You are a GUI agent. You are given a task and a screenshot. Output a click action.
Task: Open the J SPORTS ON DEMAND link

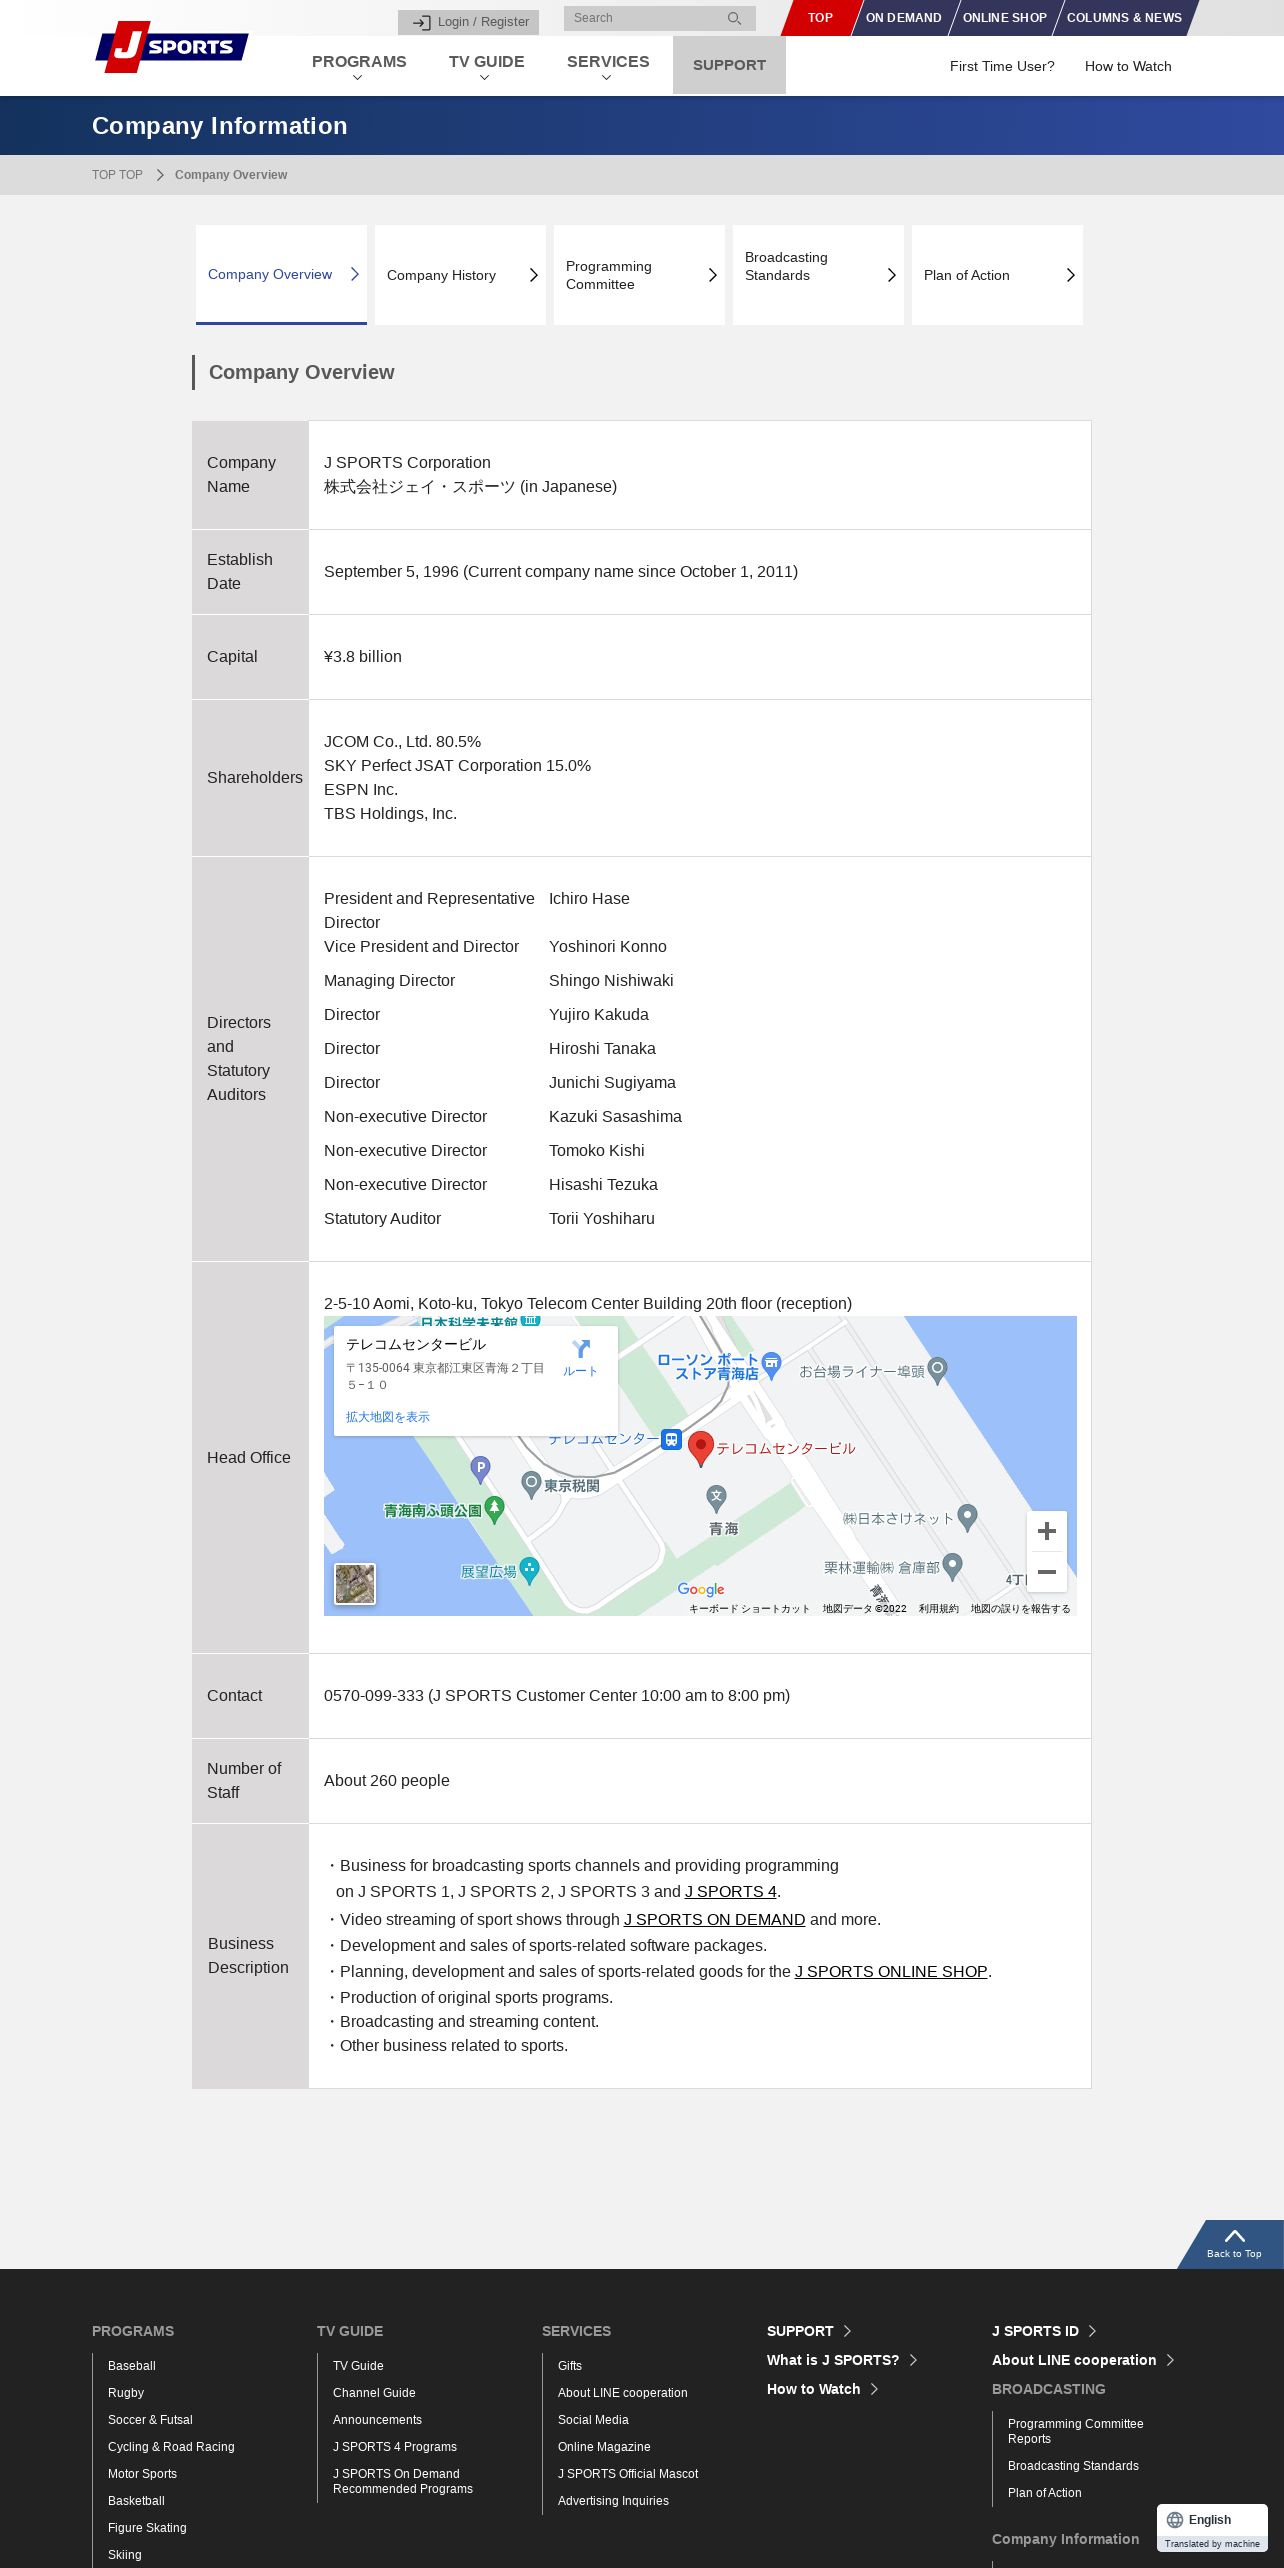click(x=714, y=1920)
